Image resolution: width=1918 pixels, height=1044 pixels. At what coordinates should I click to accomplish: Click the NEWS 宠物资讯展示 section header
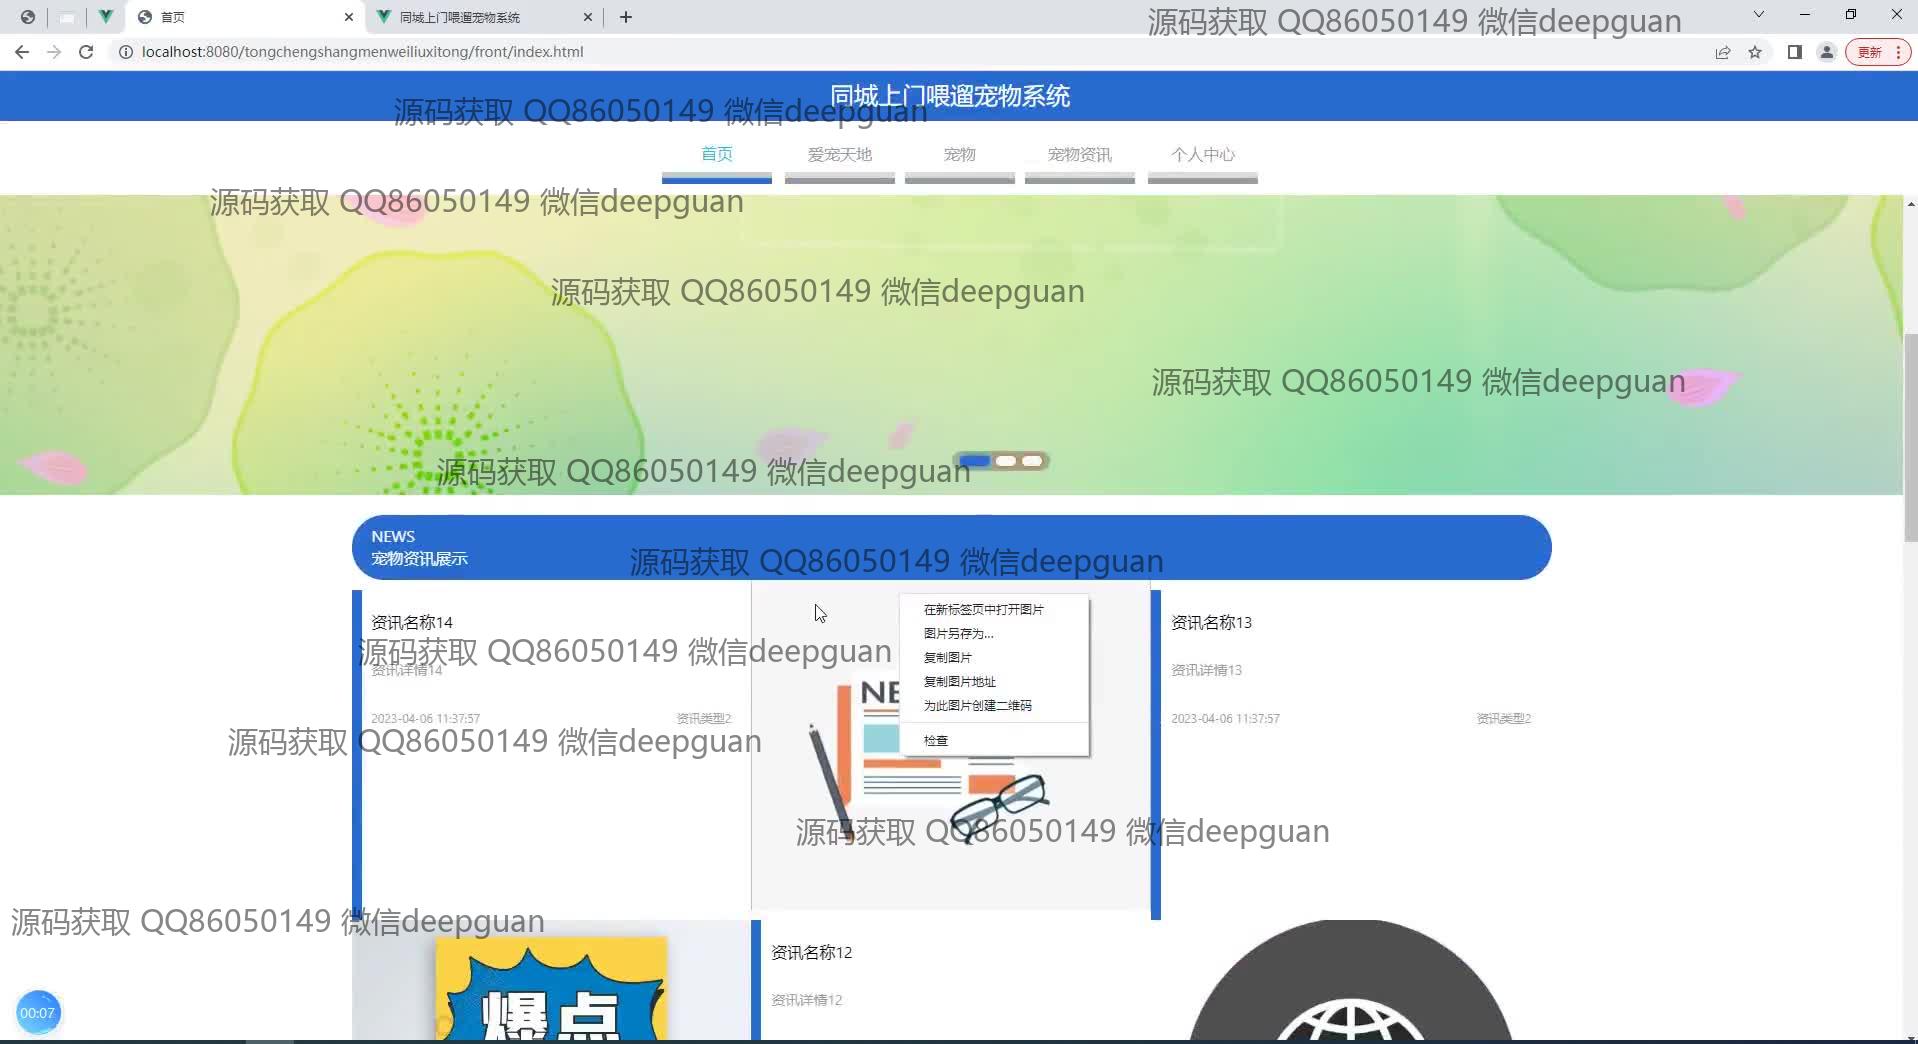coord(951,547)
